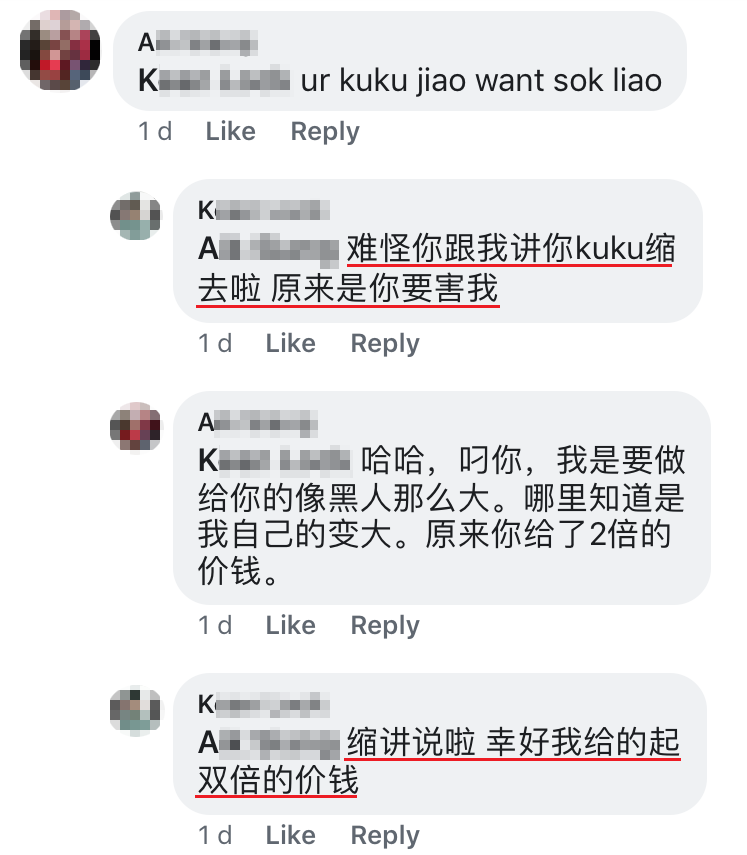Open the author name above the 缩讲说啦 reply
Image resolution: width=747 pixels, height=855 pixels.
pos(264,705)
